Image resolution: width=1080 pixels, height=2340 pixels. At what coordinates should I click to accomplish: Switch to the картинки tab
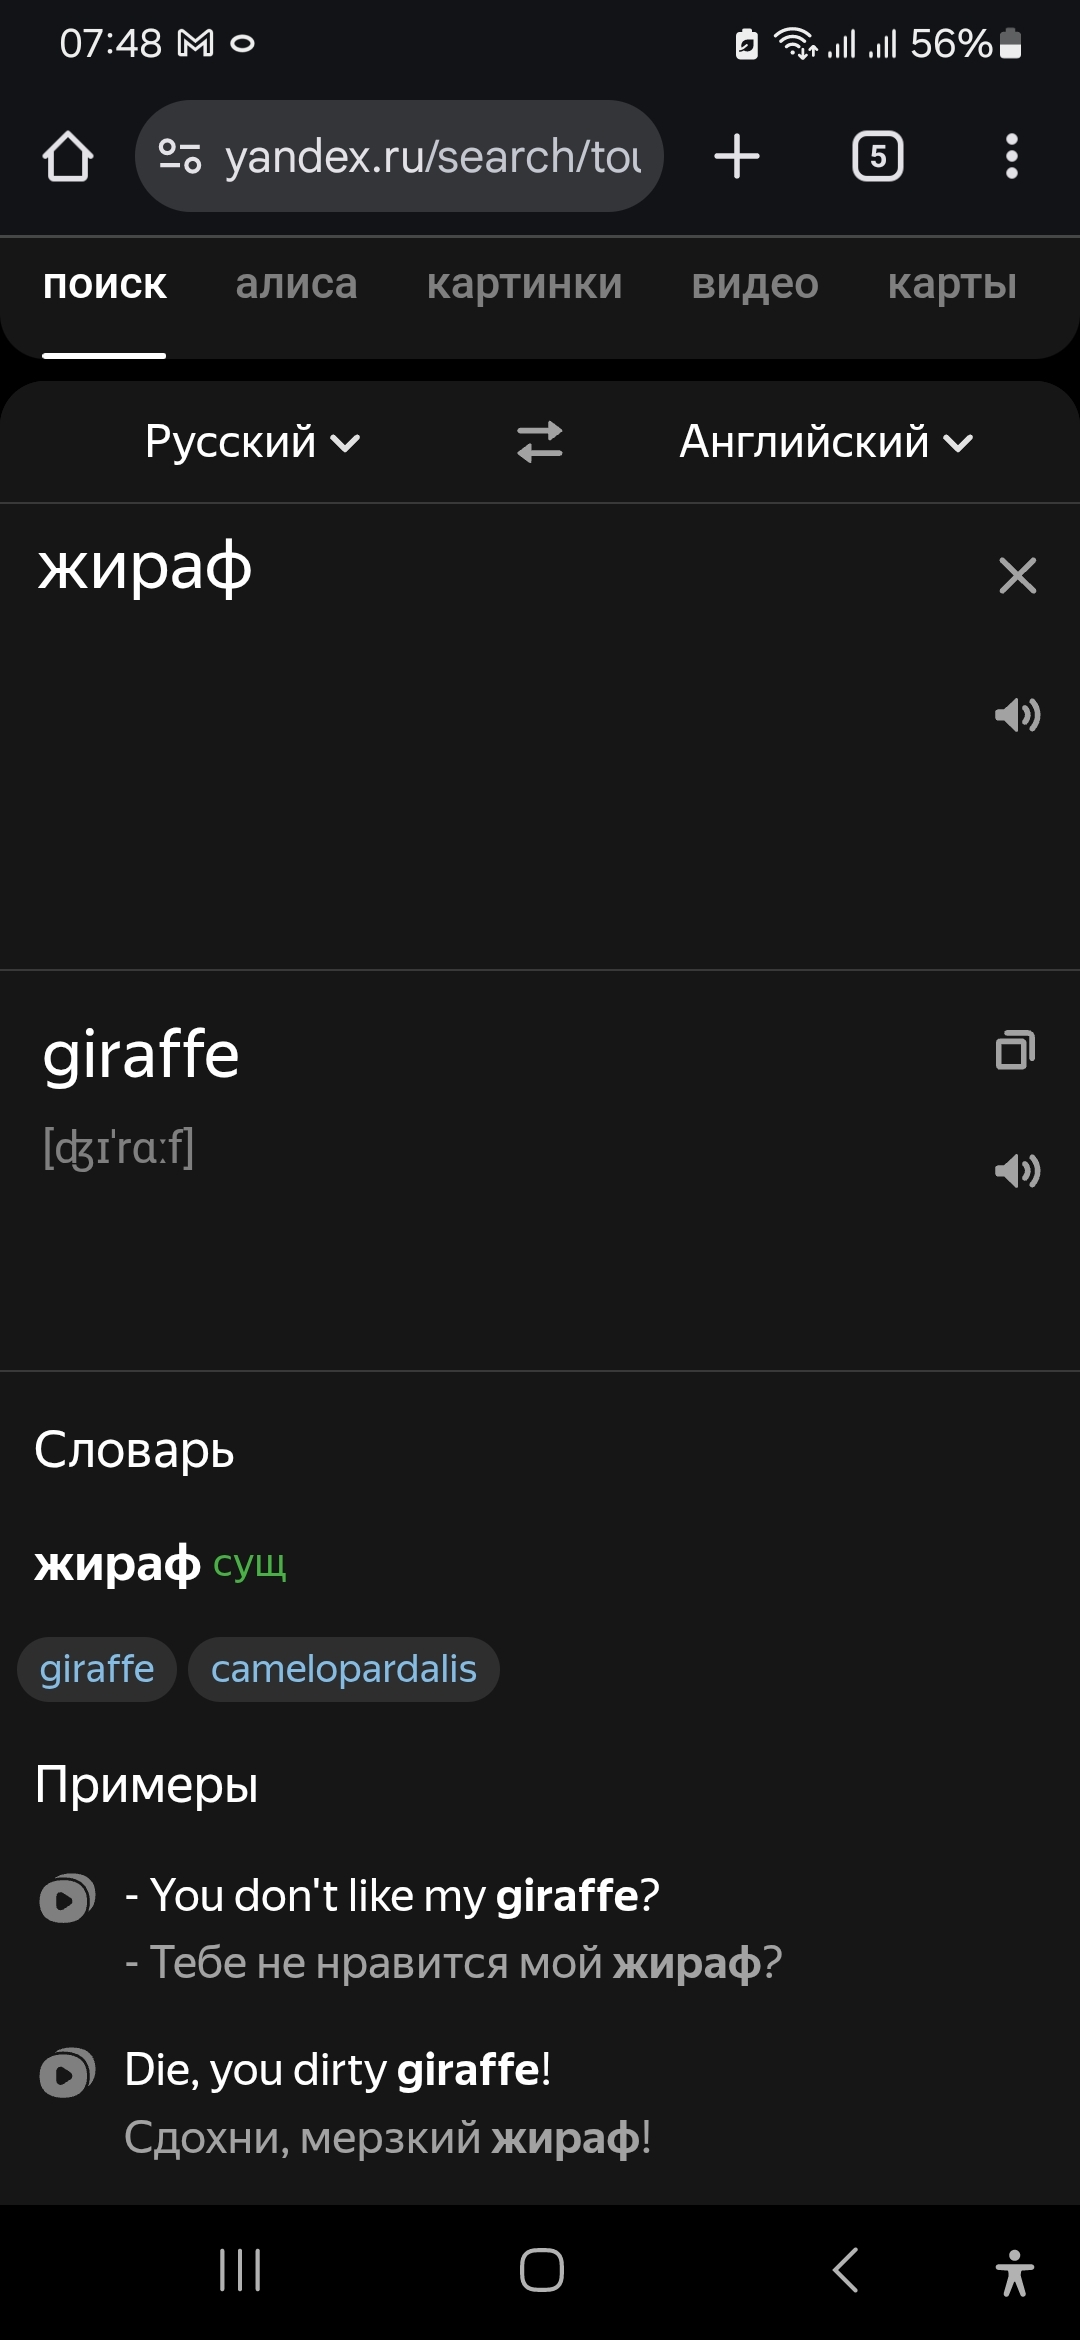click(524, 285)
